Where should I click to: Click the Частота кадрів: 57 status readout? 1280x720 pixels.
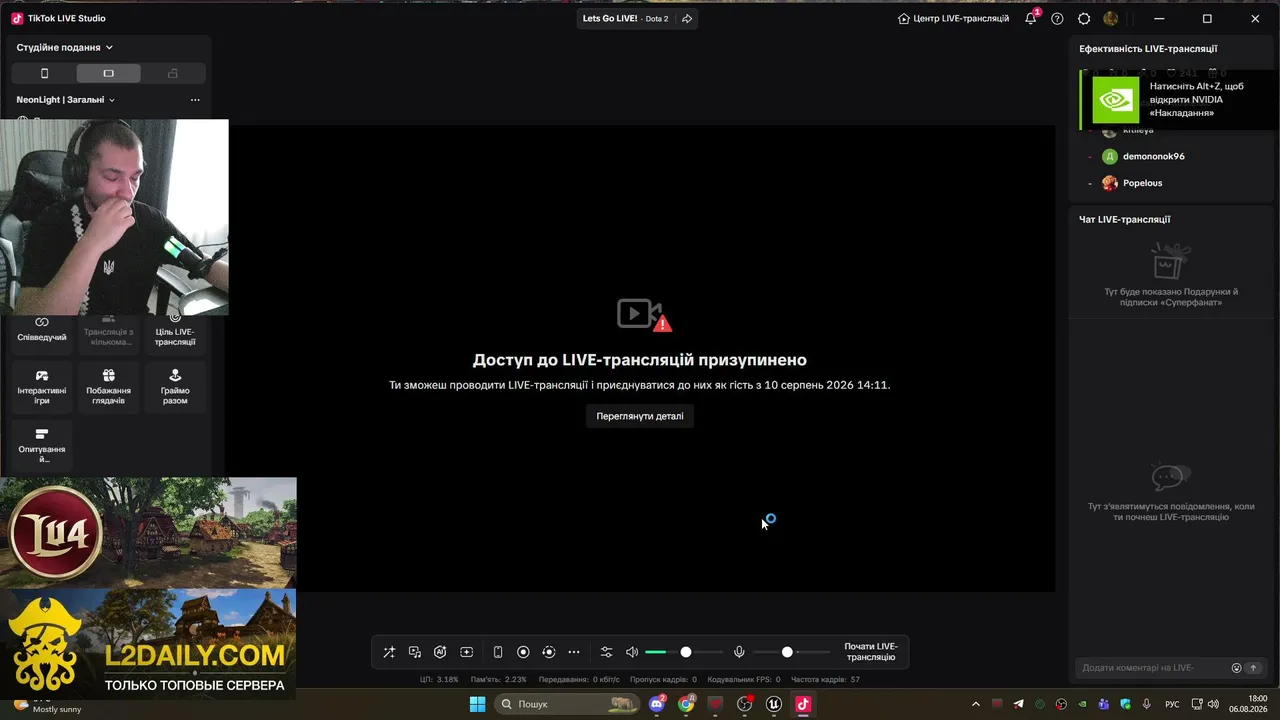tap(825, 680)
